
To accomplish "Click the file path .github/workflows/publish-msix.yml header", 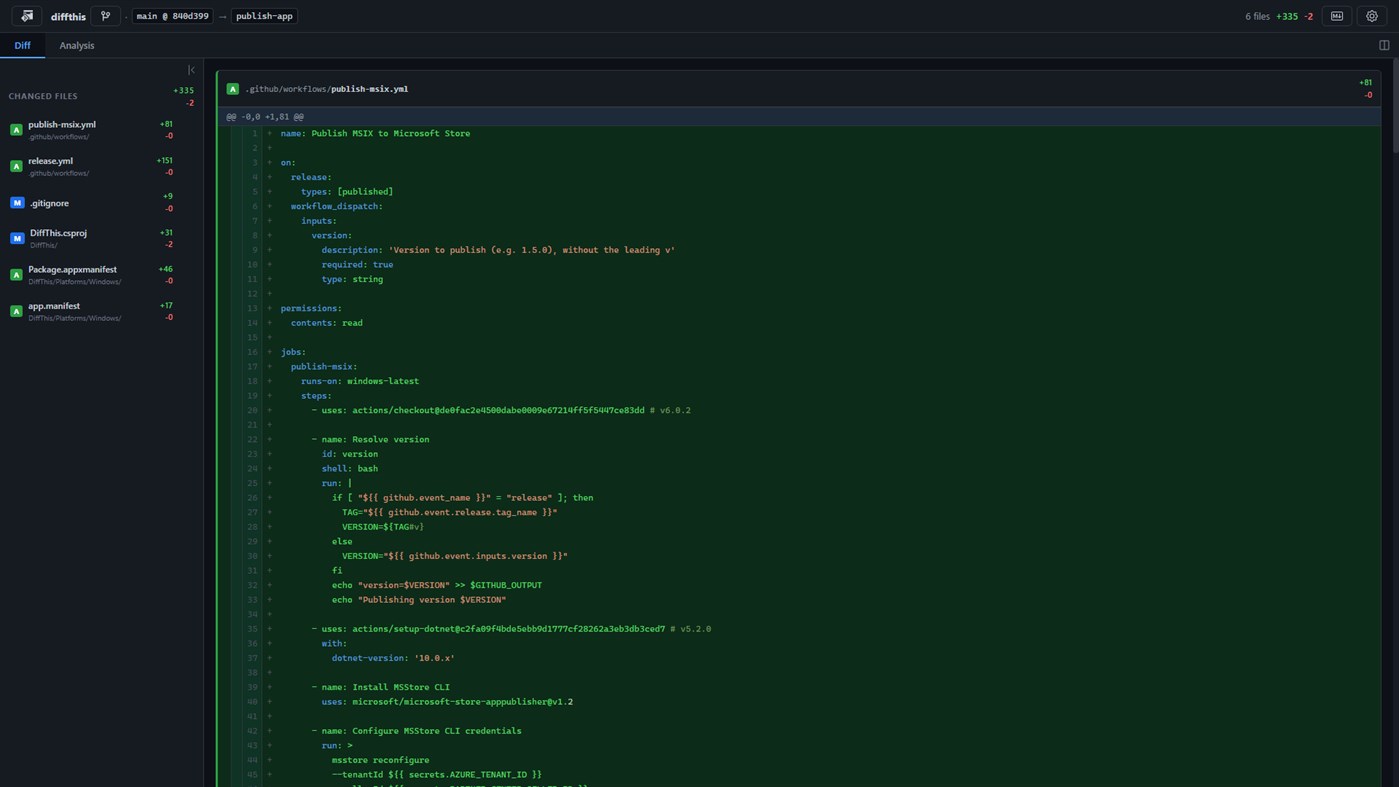I will [x=327, y=89].
